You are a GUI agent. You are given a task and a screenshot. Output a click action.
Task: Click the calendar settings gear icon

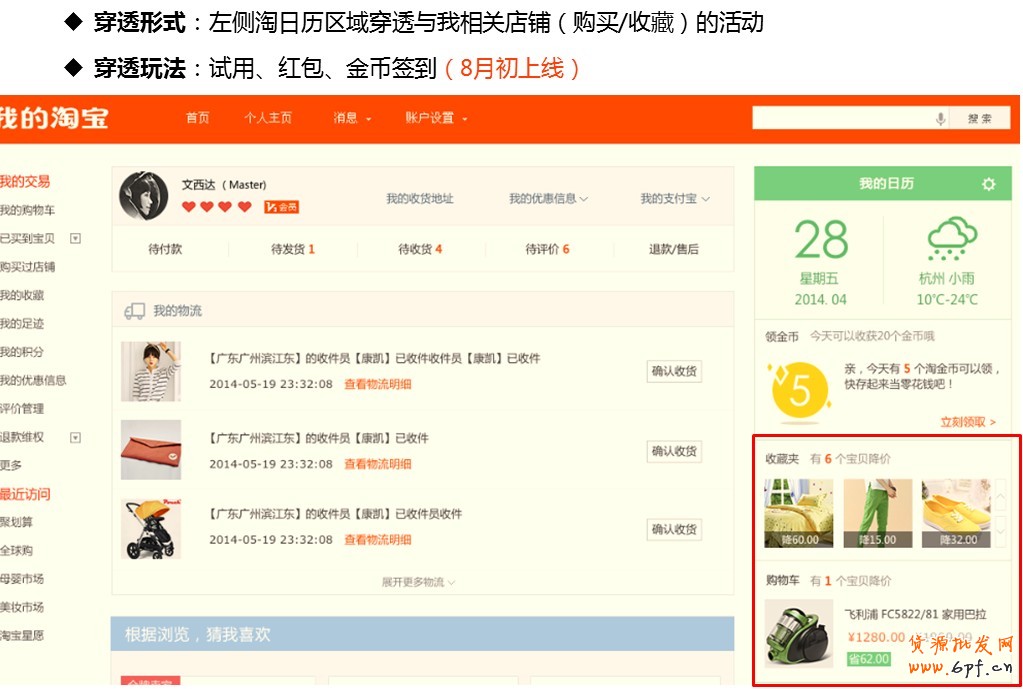[988, 184]
